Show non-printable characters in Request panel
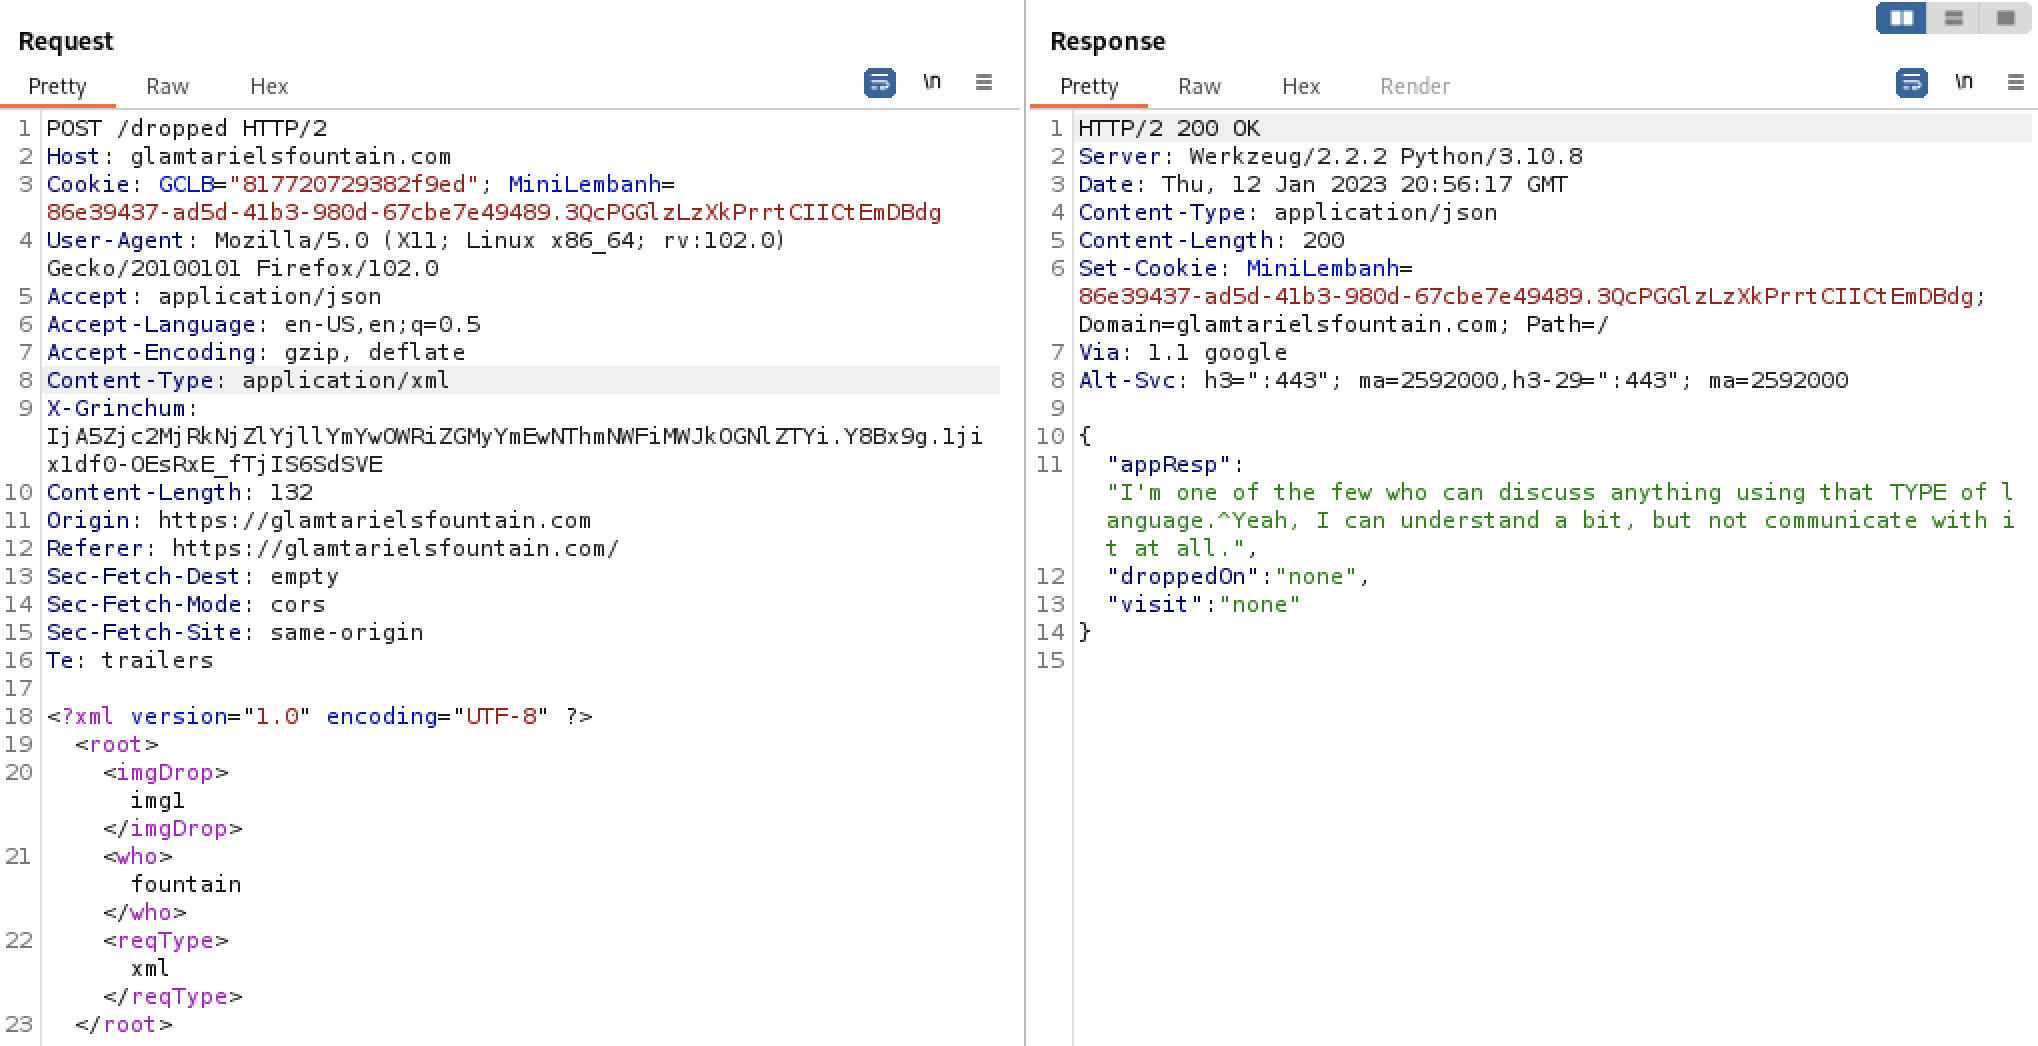This screenshot has height=1046, width=2038. pyautogui.click(x=932, y=83)
